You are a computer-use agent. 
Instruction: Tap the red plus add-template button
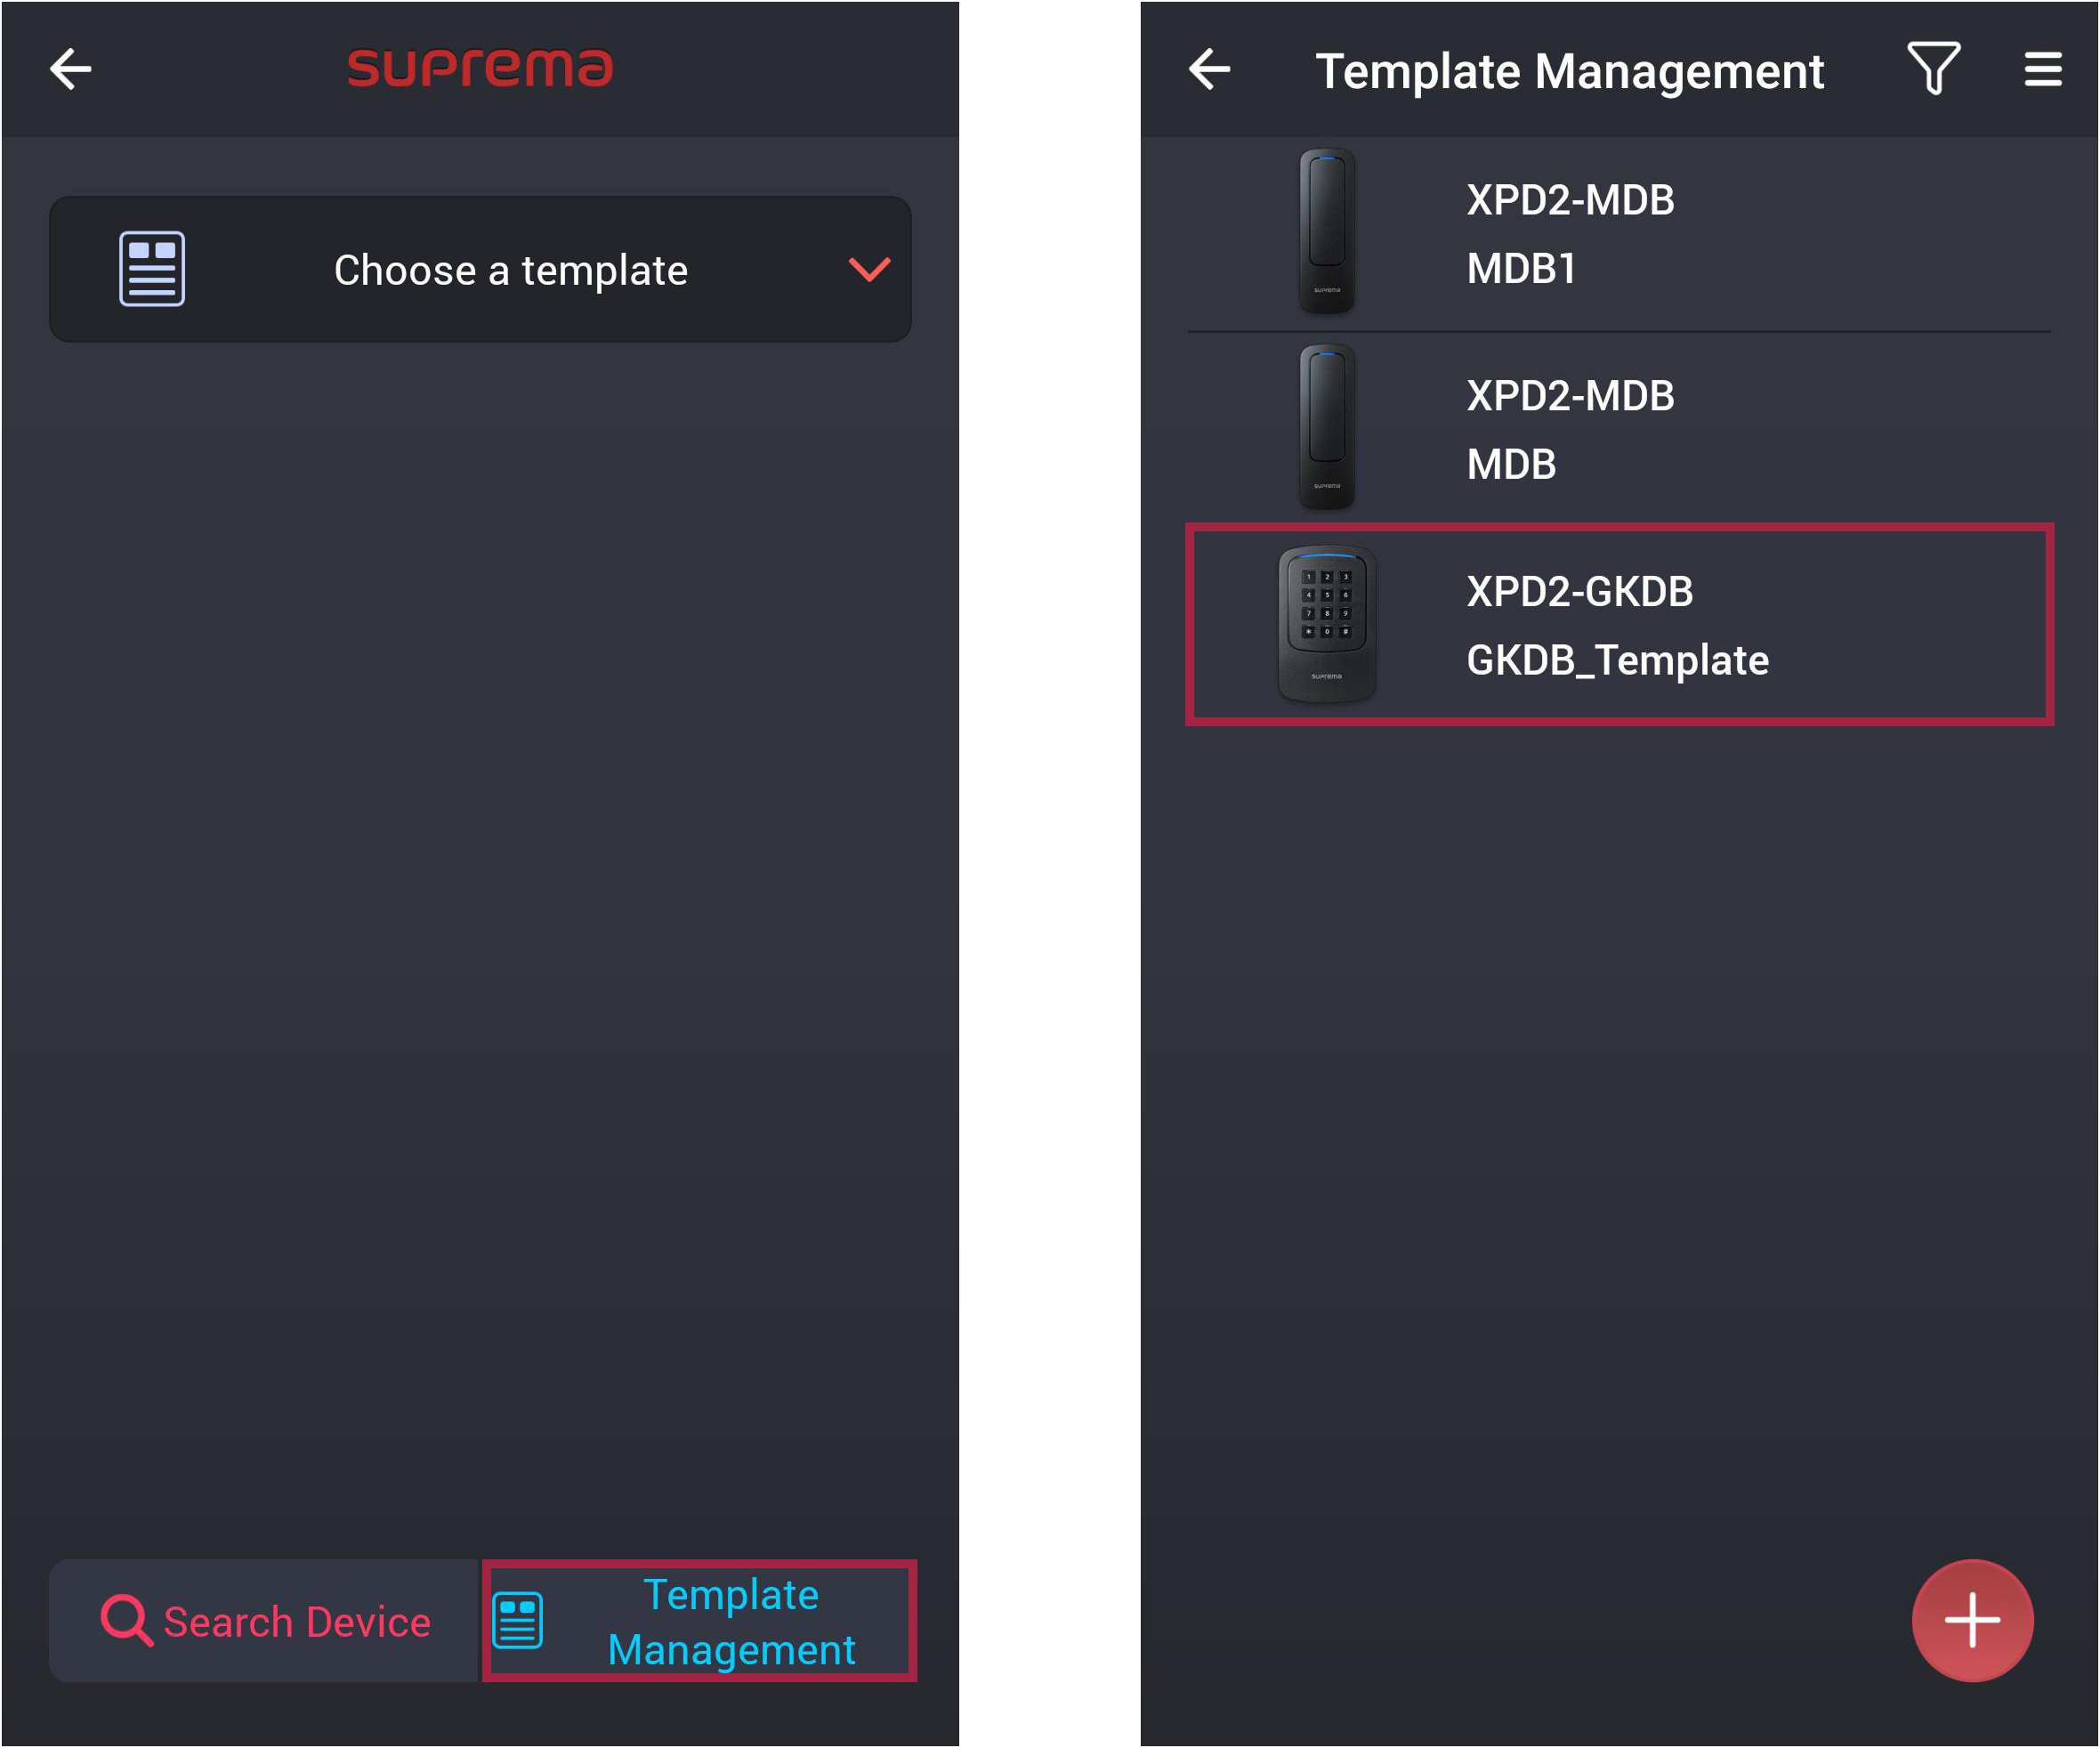coord(1971,1619)
